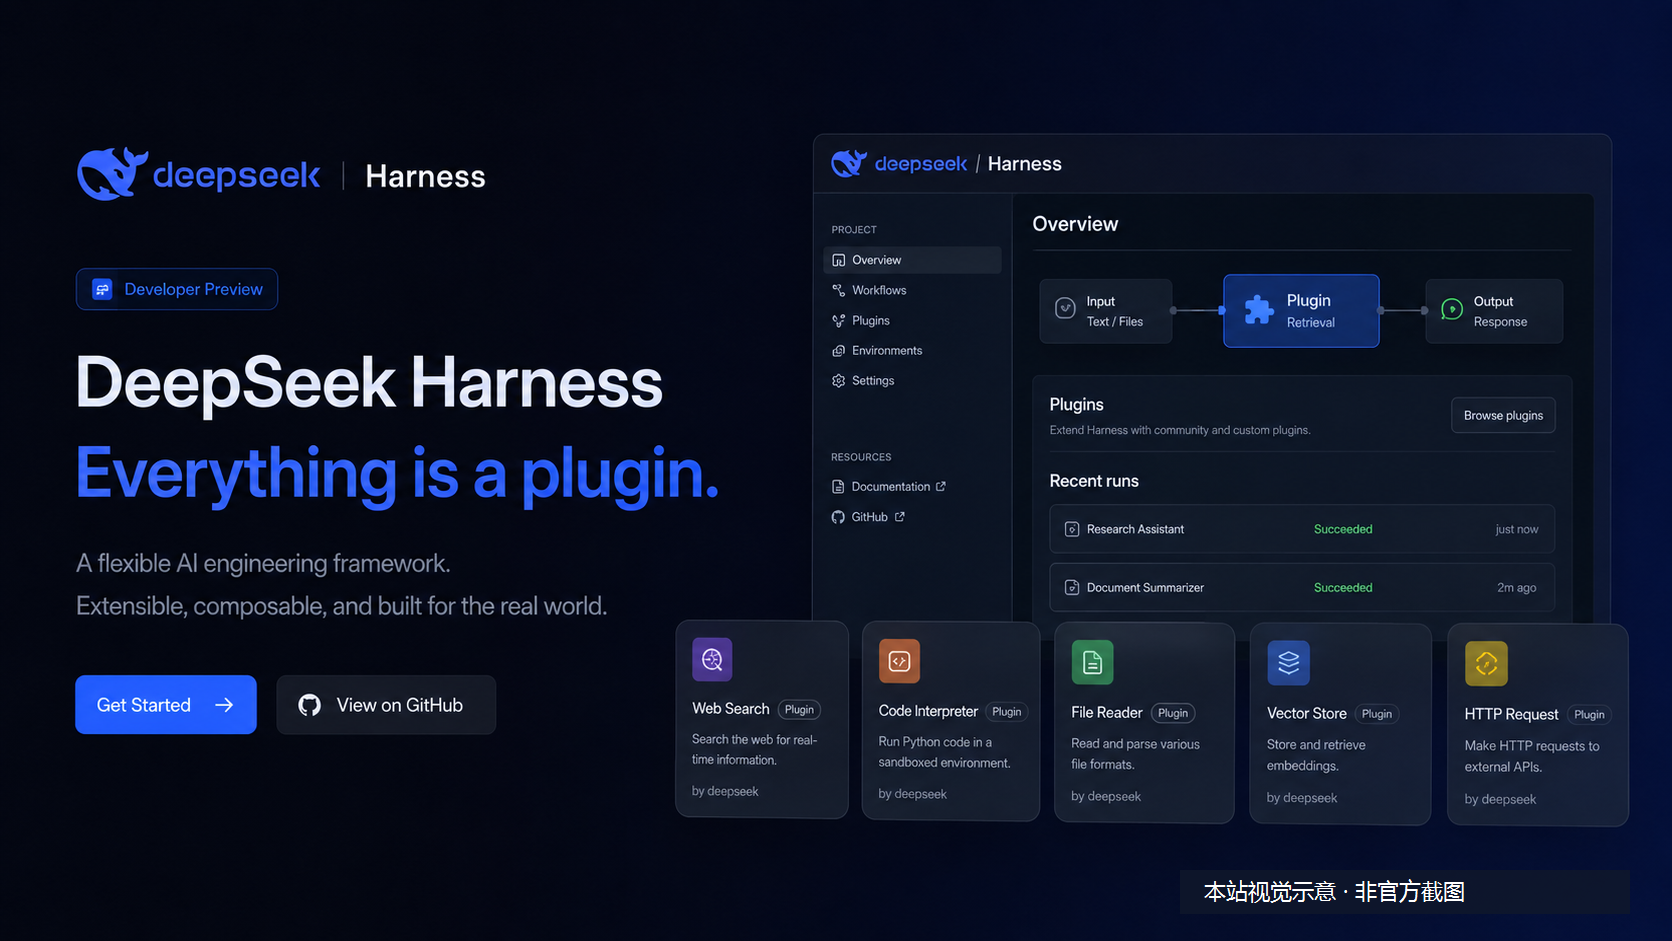Click the deepseek wordmark in the panel header
Screen dimensions: 1672x941
pos(921,164)
